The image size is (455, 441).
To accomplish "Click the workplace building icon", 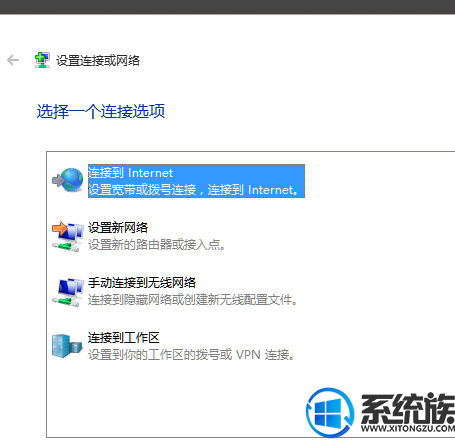I will [67, 346].
